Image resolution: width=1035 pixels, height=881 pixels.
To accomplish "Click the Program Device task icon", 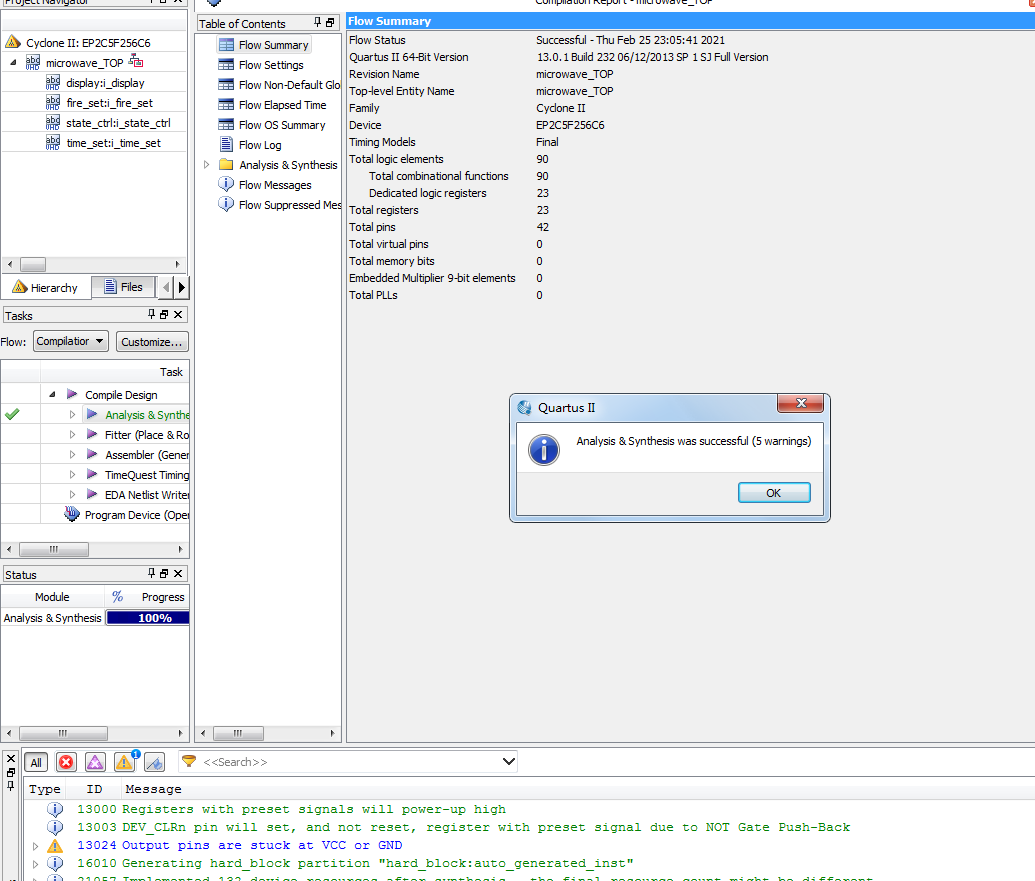I will pyautogui.click(x=72, y=515).
